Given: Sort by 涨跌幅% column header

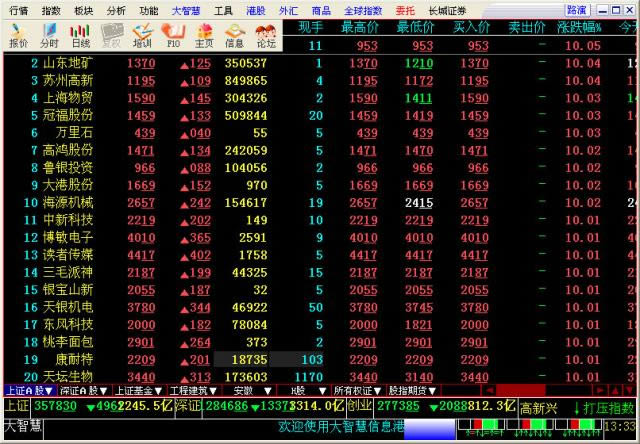Looking at the screenshot, I should [580, 28].
